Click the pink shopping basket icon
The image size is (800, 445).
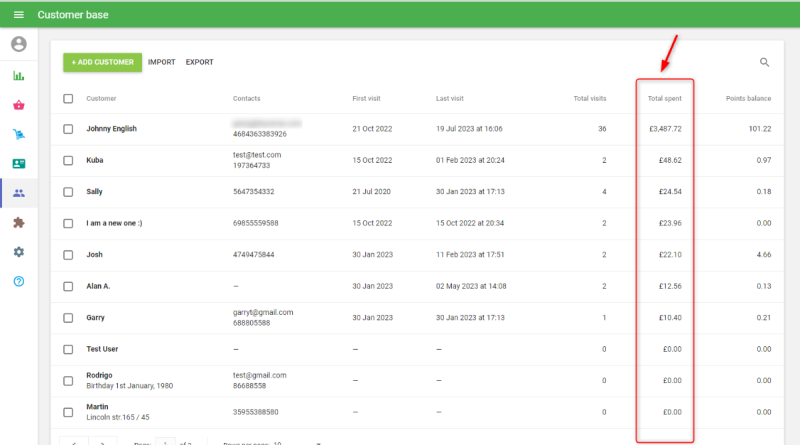coord(18,105)
